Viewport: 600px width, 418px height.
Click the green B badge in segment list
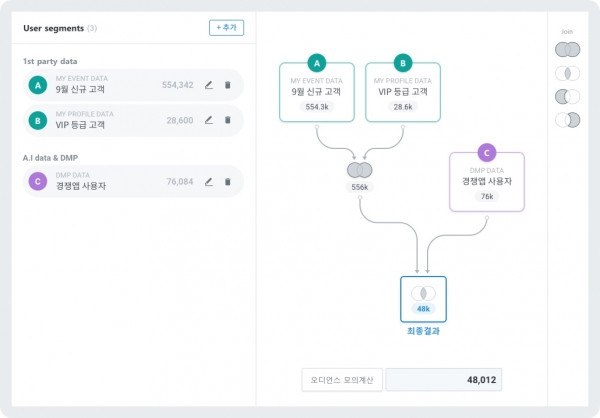38,121
